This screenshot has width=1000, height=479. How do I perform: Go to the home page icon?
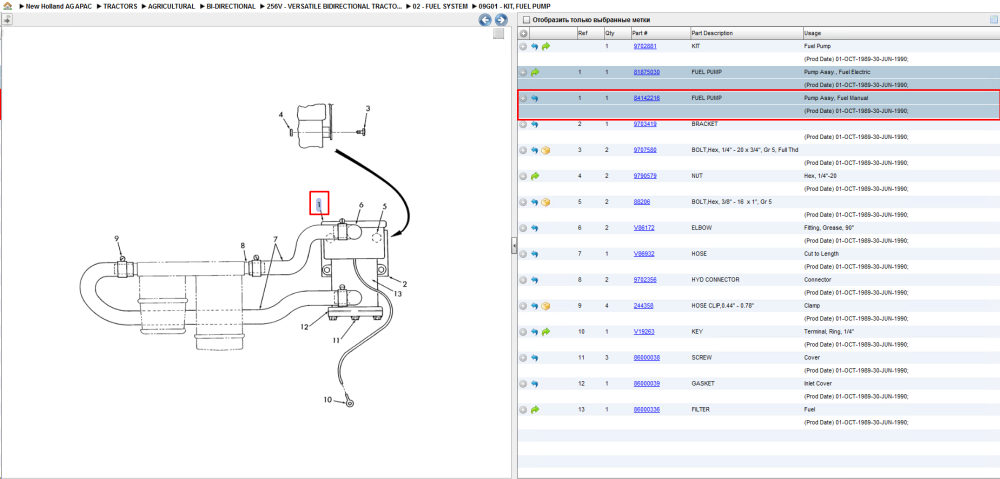point(8,6)
